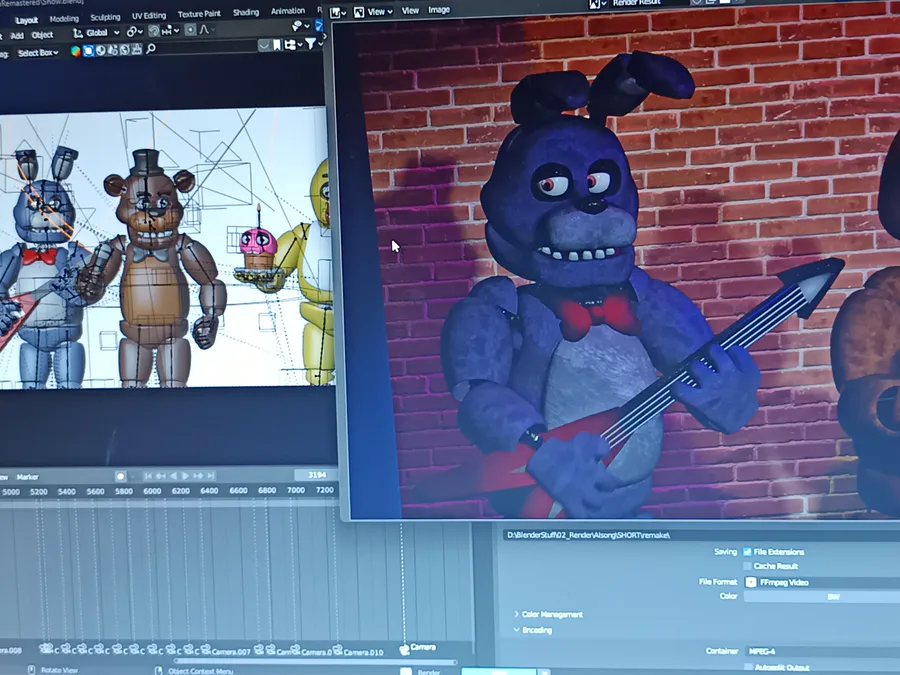Click the pink cupcake model in viewport
The image size is (900, 675).
point(258,250)
